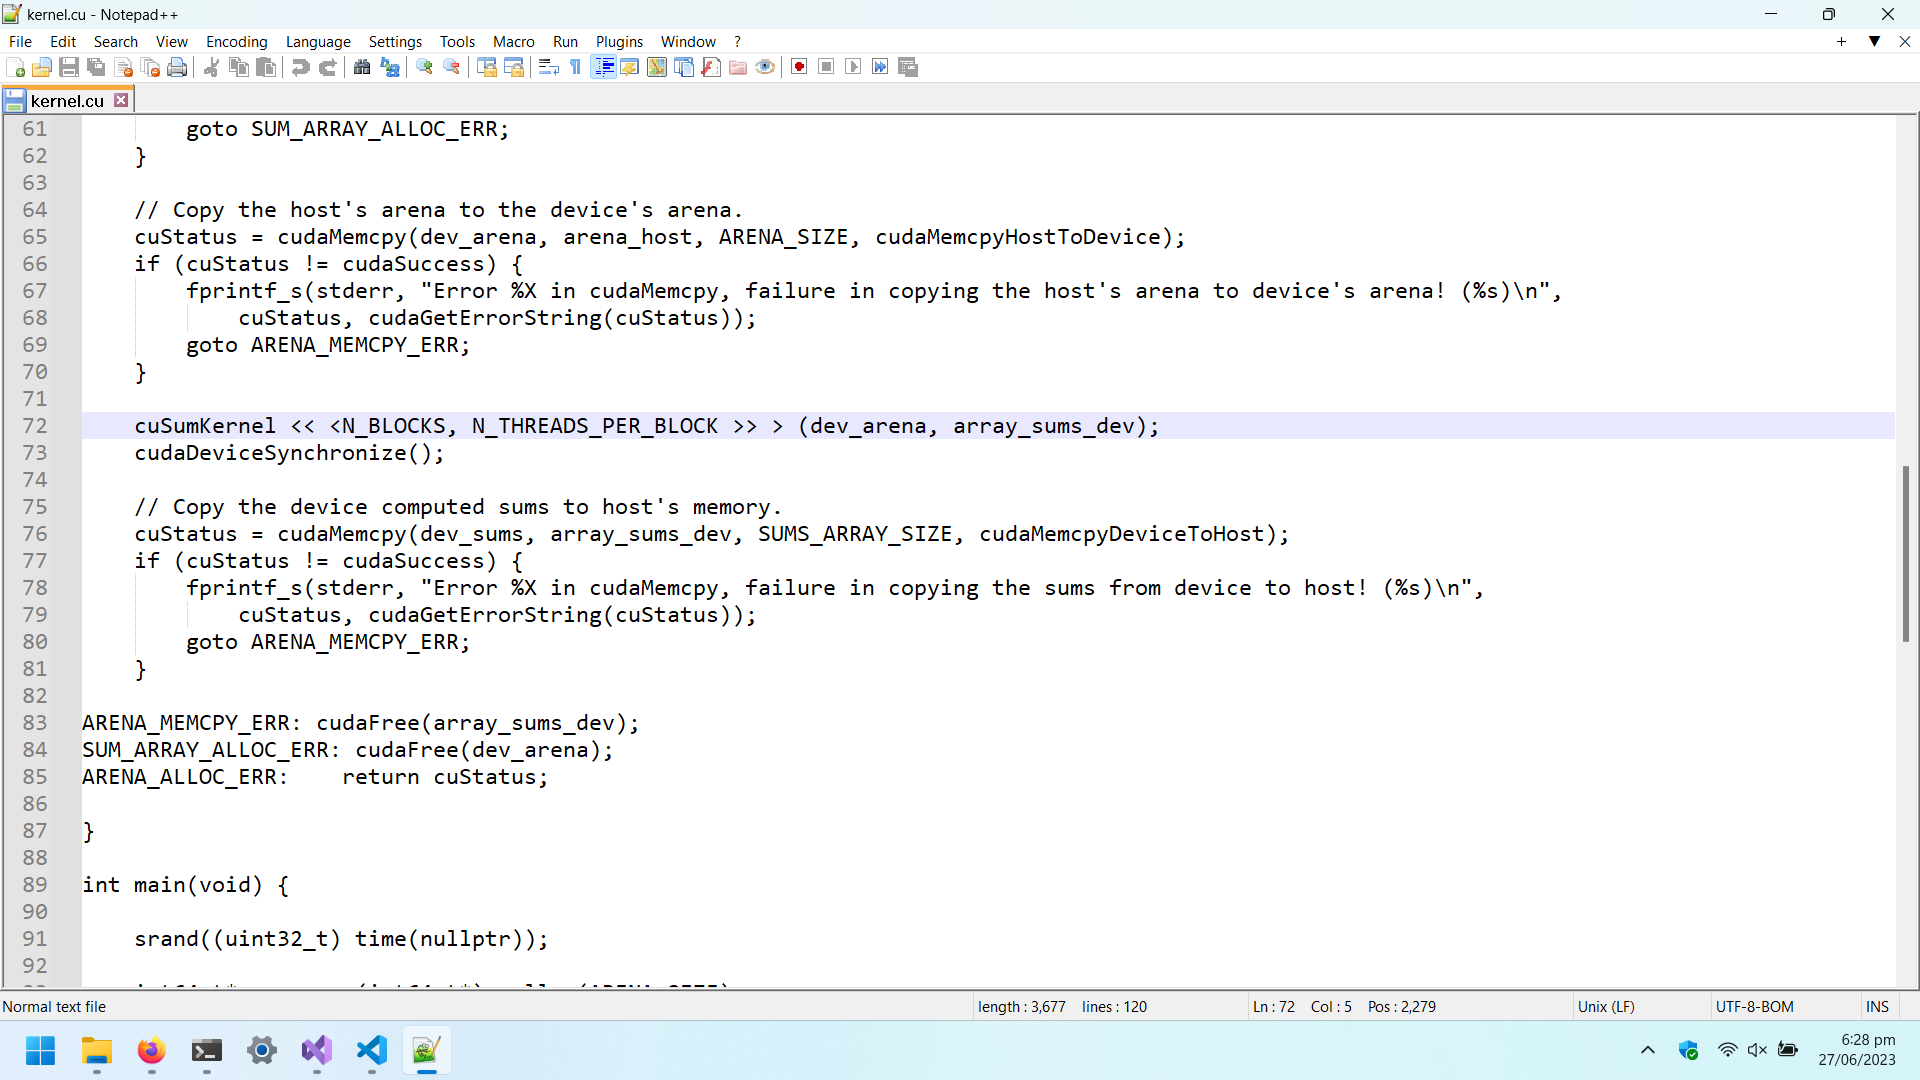Toggle Show All Characters pilcrow button
The height and width of the screenshot is (1080, 1920).
coord(576,67)
